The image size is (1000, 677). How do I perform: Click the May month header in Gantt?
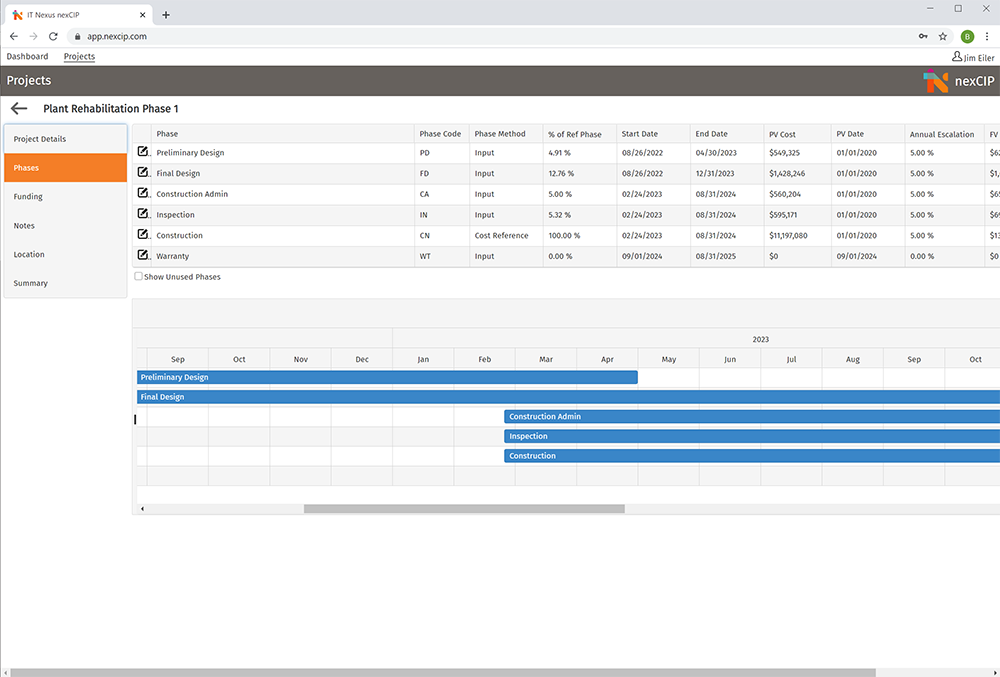click(668, 359)
